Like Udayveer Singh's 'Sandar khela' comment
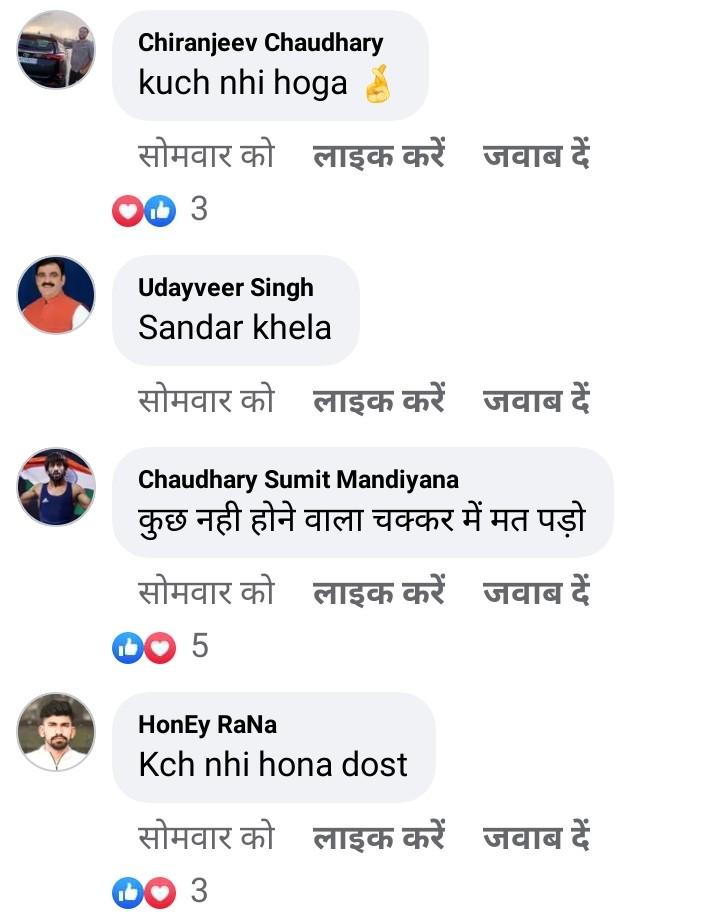 point(379,400)
